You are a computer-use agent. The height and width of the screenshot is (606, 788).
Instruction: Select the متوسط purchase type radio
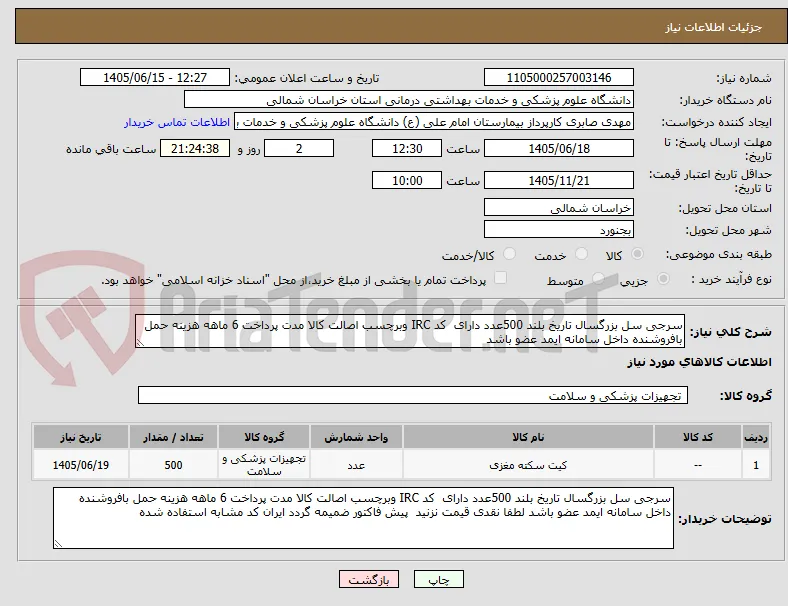point(598,279)
